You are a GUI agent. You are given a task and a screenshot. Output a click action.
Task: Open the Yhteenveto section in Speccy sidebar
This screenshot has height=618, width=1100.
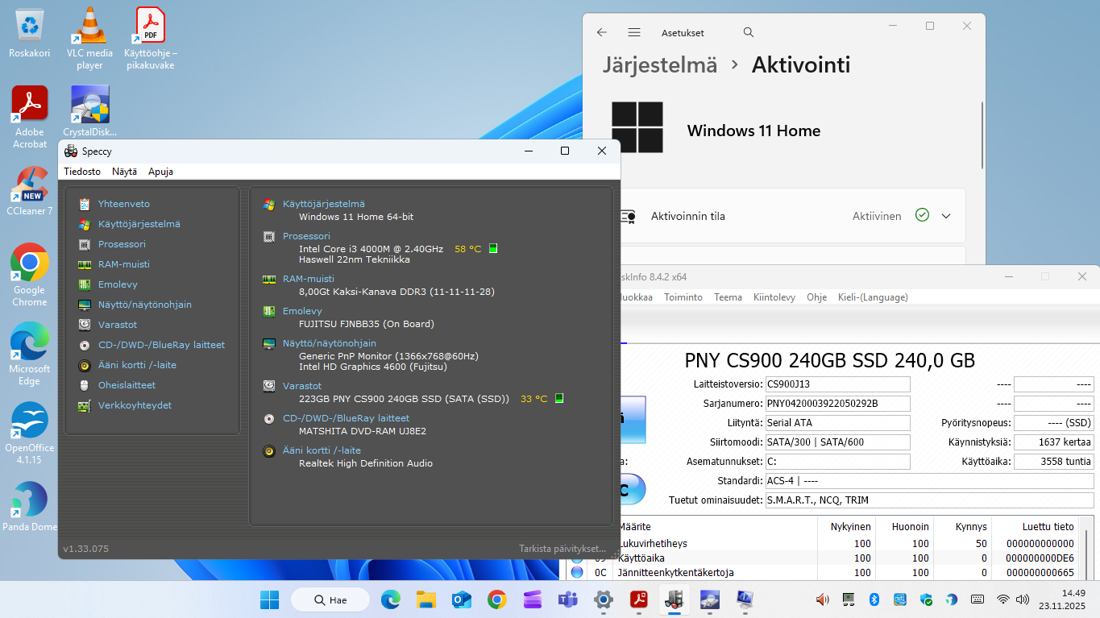click(x=123, y=204)
